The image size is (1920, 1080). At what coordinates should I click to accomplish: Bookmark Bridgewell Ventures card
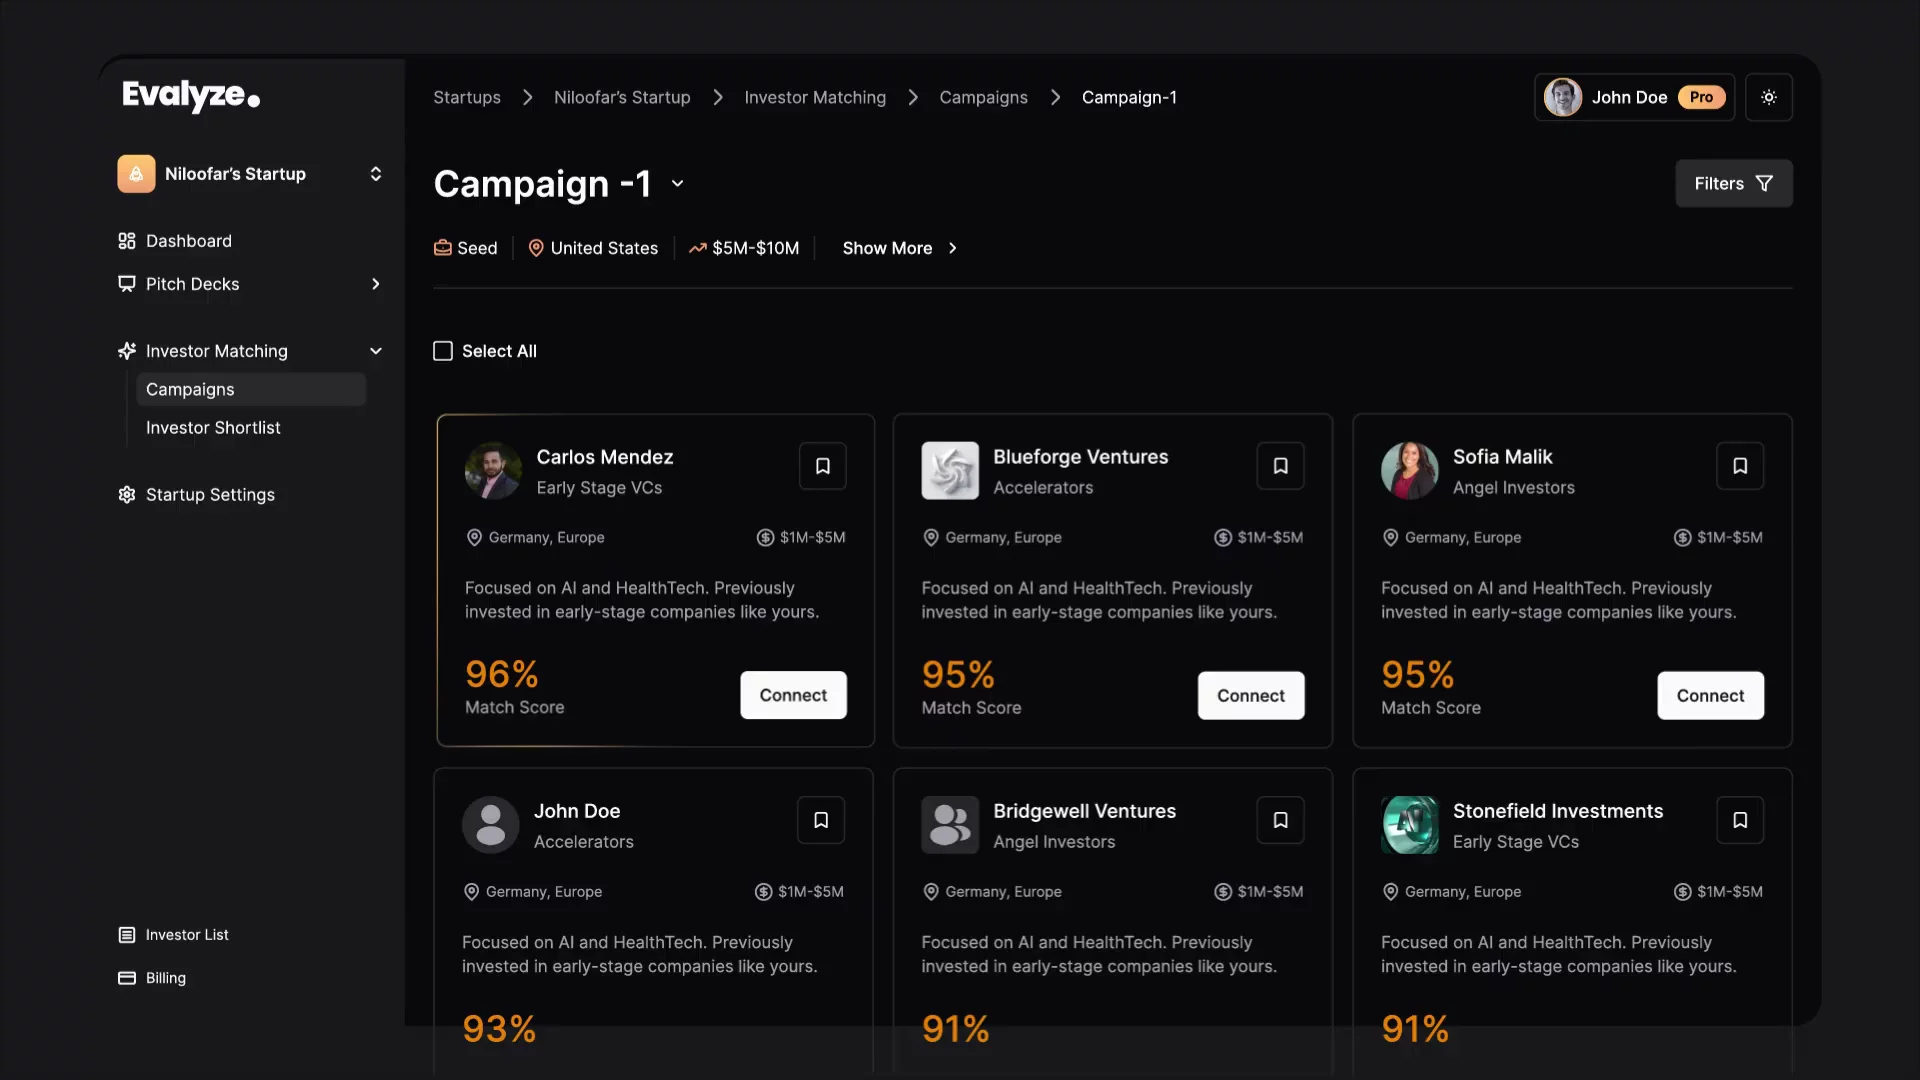tap(1280, 820)
